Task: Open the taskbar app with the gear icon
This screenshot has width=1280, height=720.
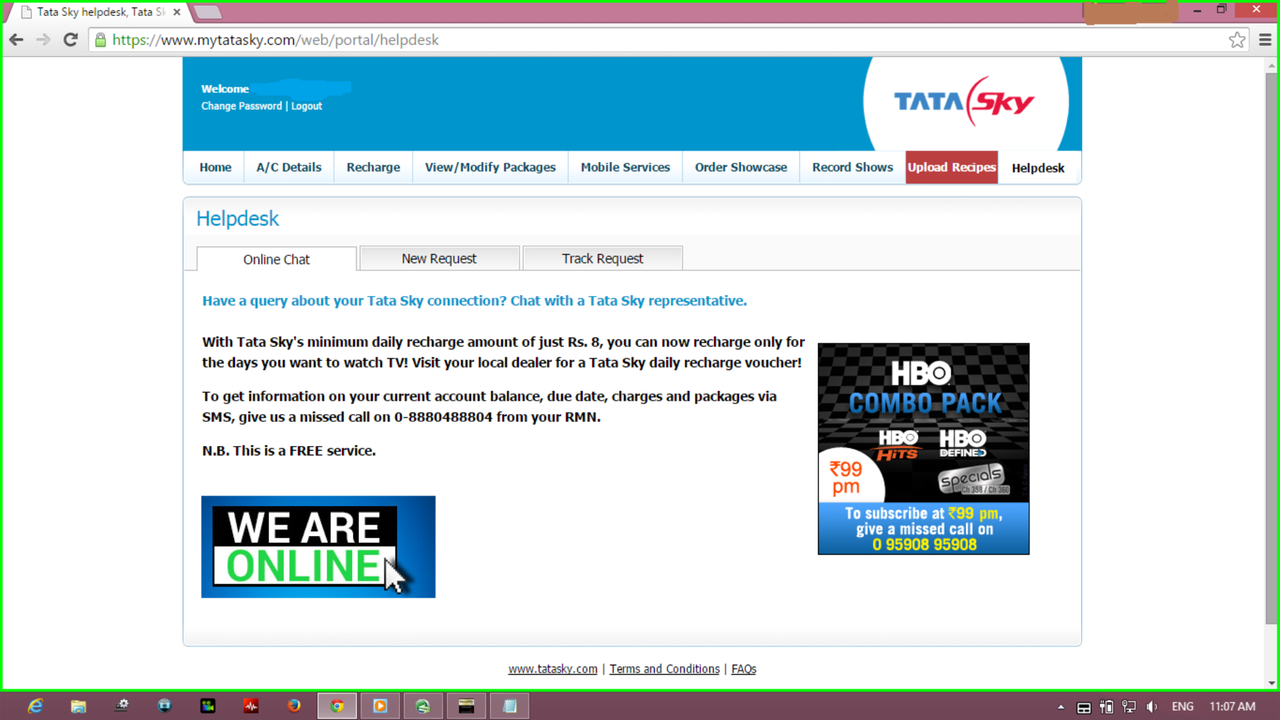Action: [x=121, y=706]
